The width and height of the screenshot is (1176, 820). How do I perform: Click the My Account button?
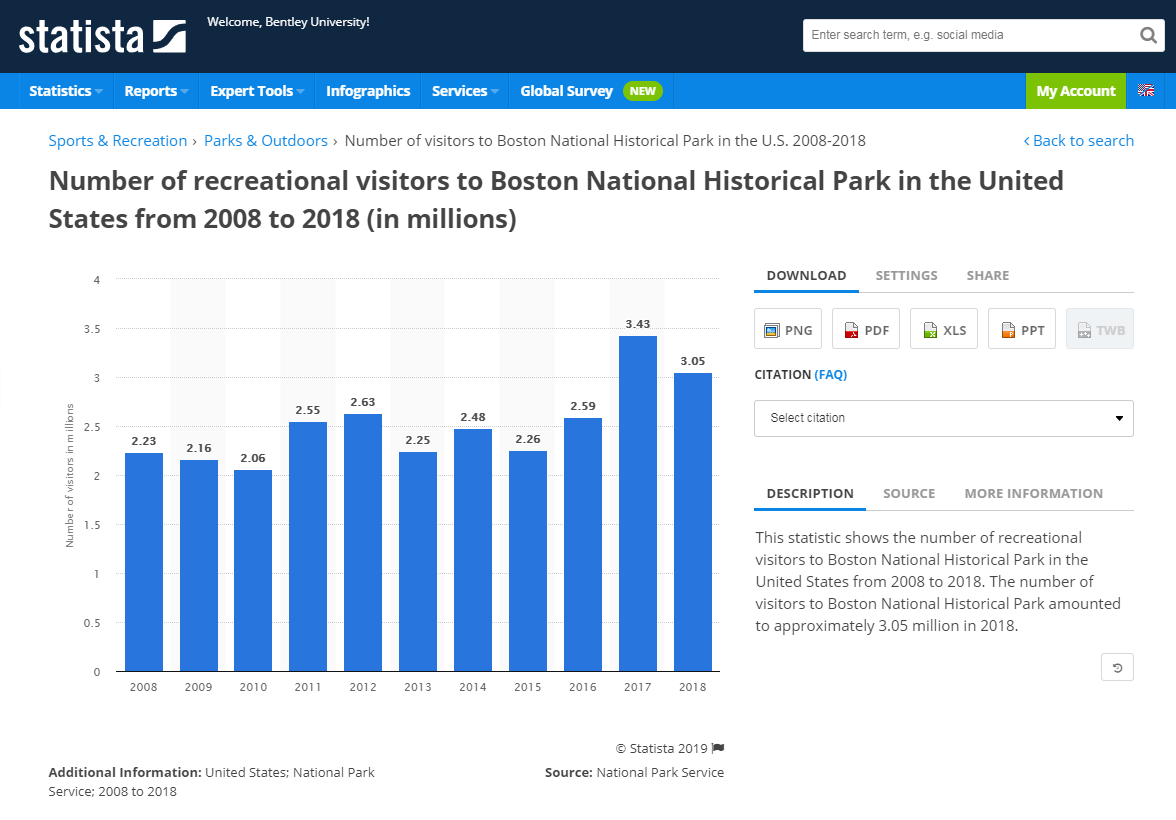click(1075, 90)
